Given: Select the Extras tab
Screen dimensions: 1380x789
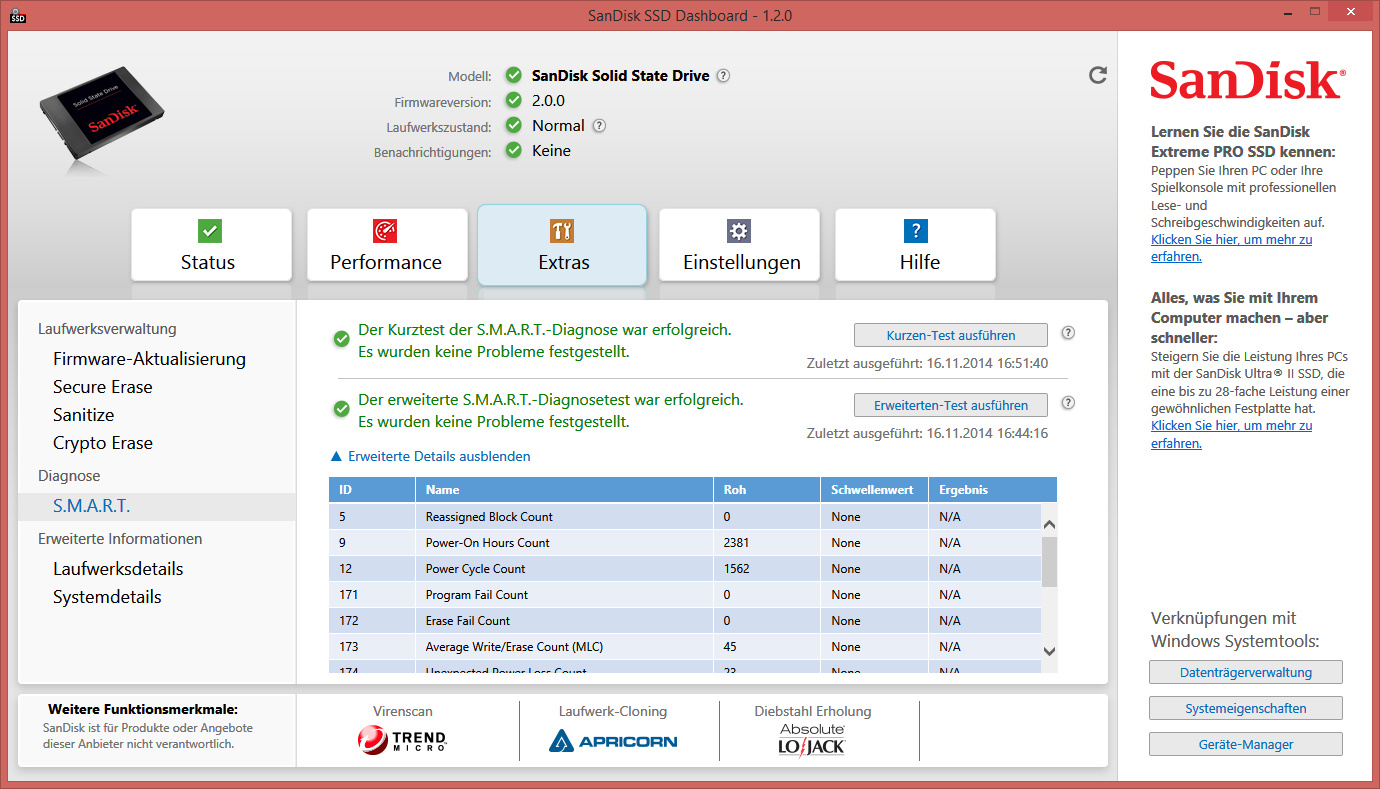Looking at the screenshot, I should click(562, 245).
